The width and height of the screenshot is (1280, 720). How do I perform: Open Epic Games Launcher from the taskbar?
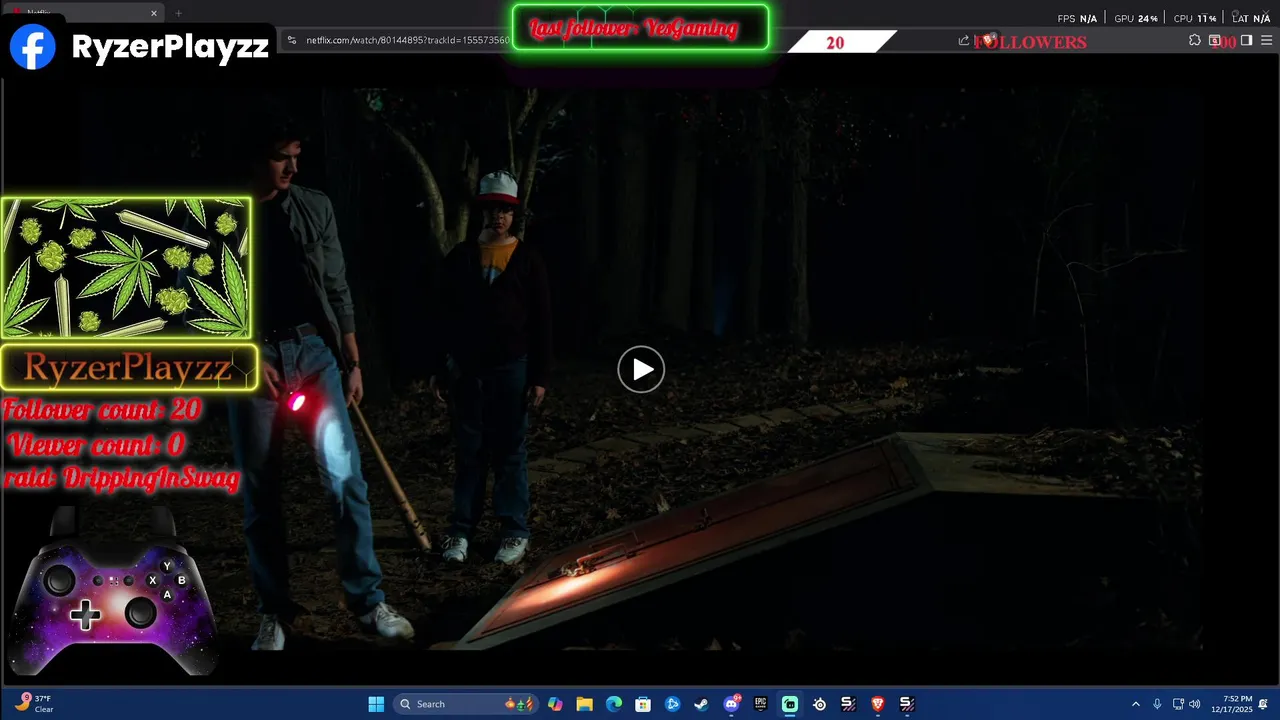coord(761,704)
